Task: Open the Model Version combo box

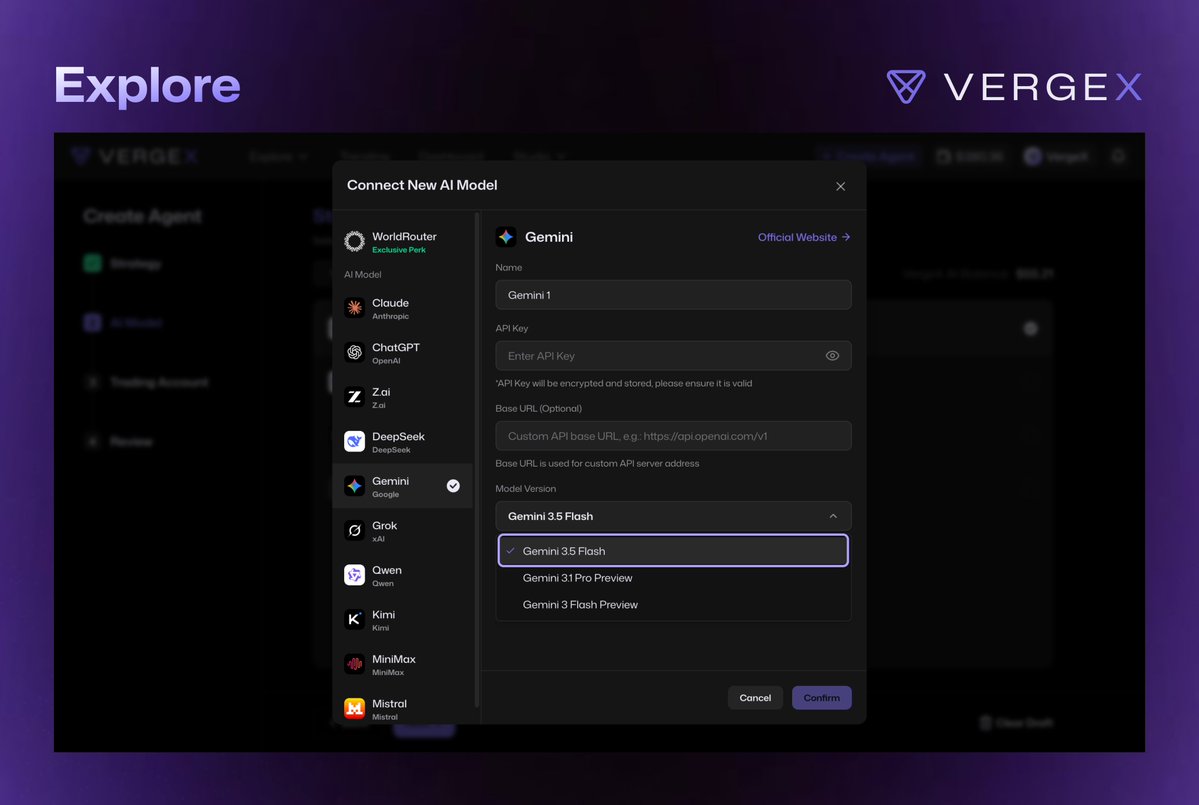Action: click(673, 516)
